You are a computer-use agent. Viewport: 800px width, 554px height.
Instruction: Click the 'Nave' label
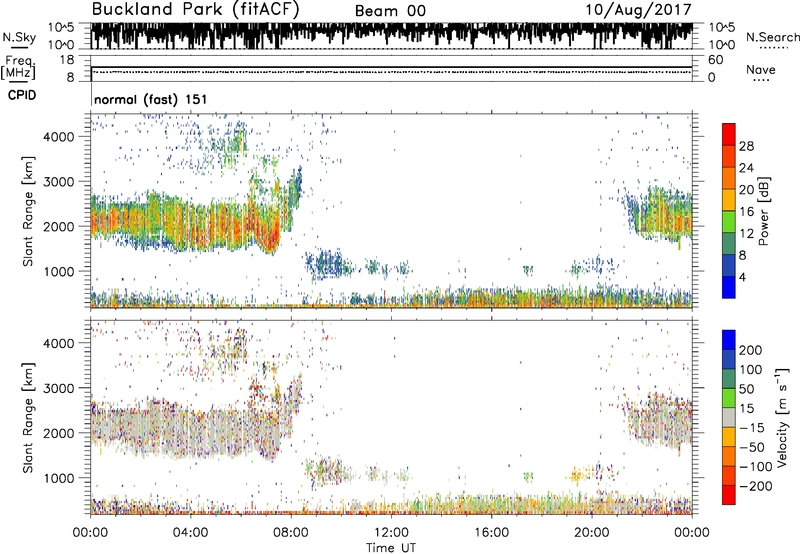761,69
